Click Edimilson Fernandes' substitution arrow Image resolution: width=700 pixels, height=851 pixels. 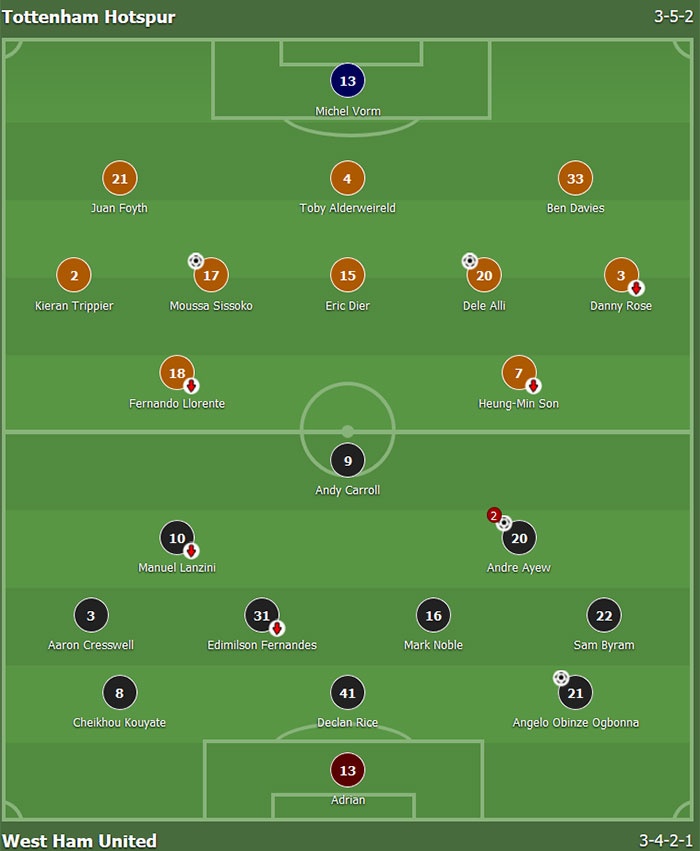click(276, 629)
